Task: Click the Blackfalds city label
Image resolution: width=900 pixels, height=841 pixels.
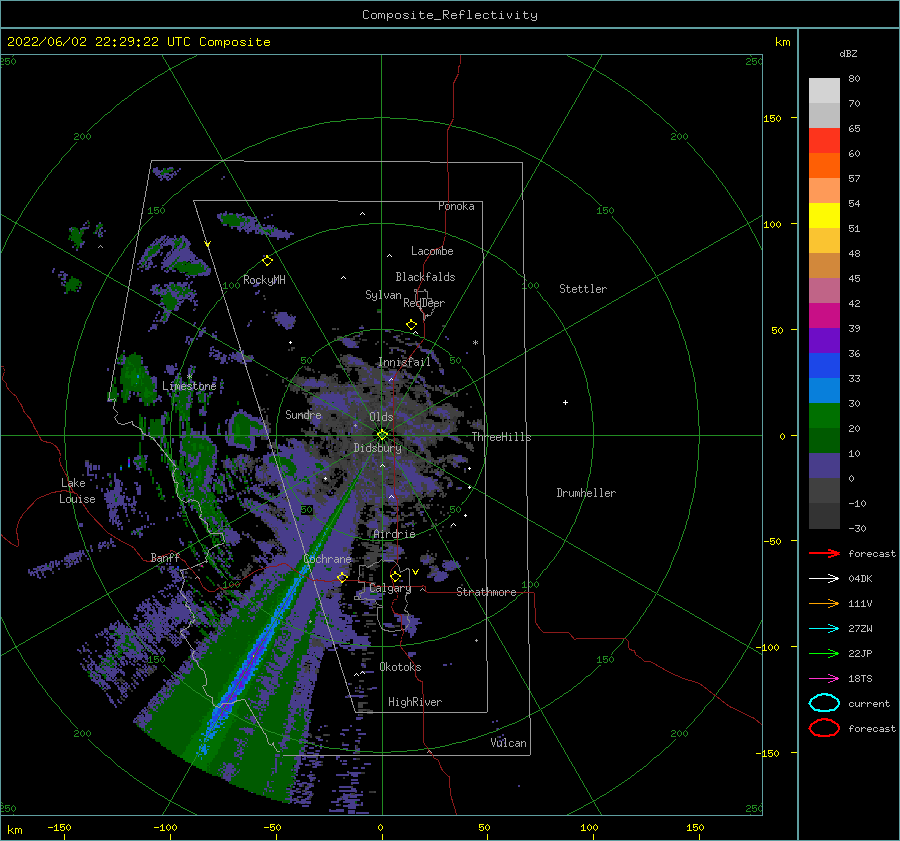Action: (x=425, y=277)
